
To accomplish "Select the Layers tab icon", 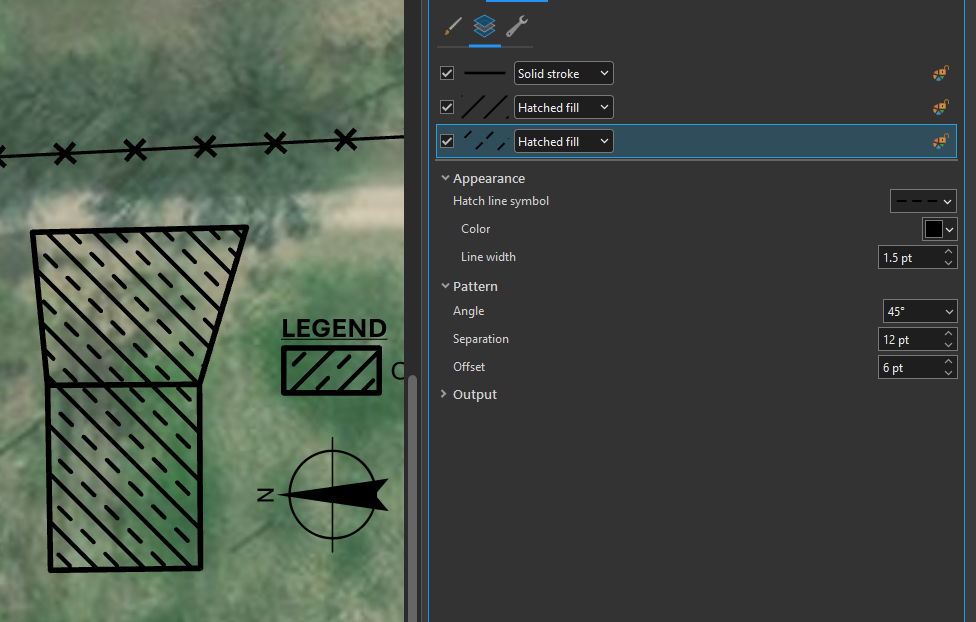I will point(484,26).
